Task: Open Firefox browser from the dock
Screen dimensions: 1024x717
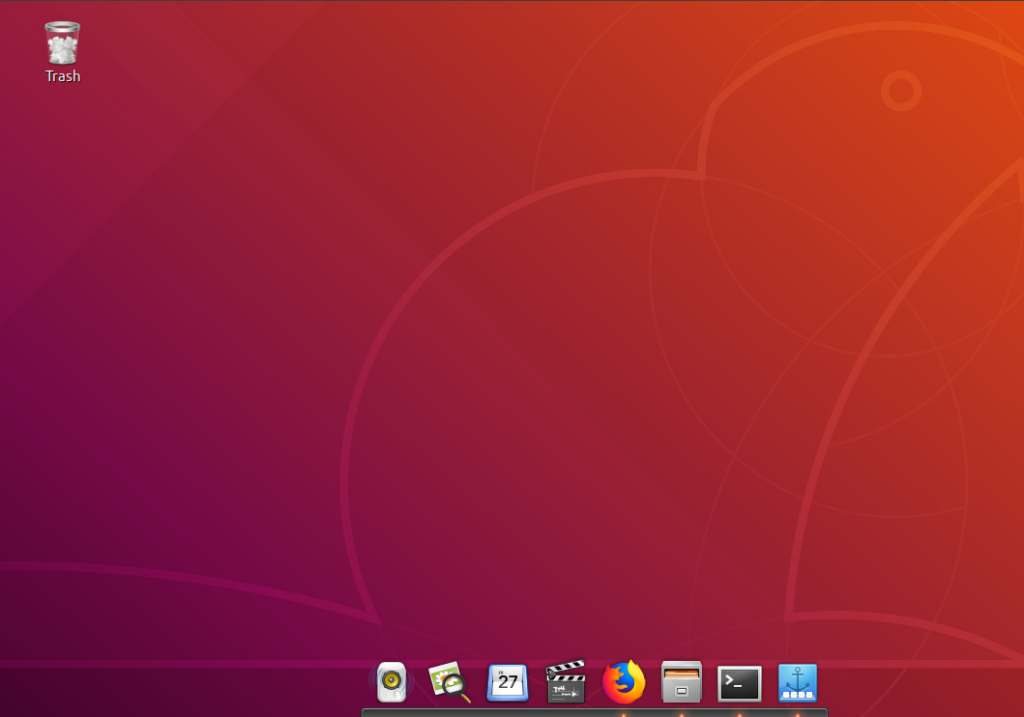Action: coord(624,683)
